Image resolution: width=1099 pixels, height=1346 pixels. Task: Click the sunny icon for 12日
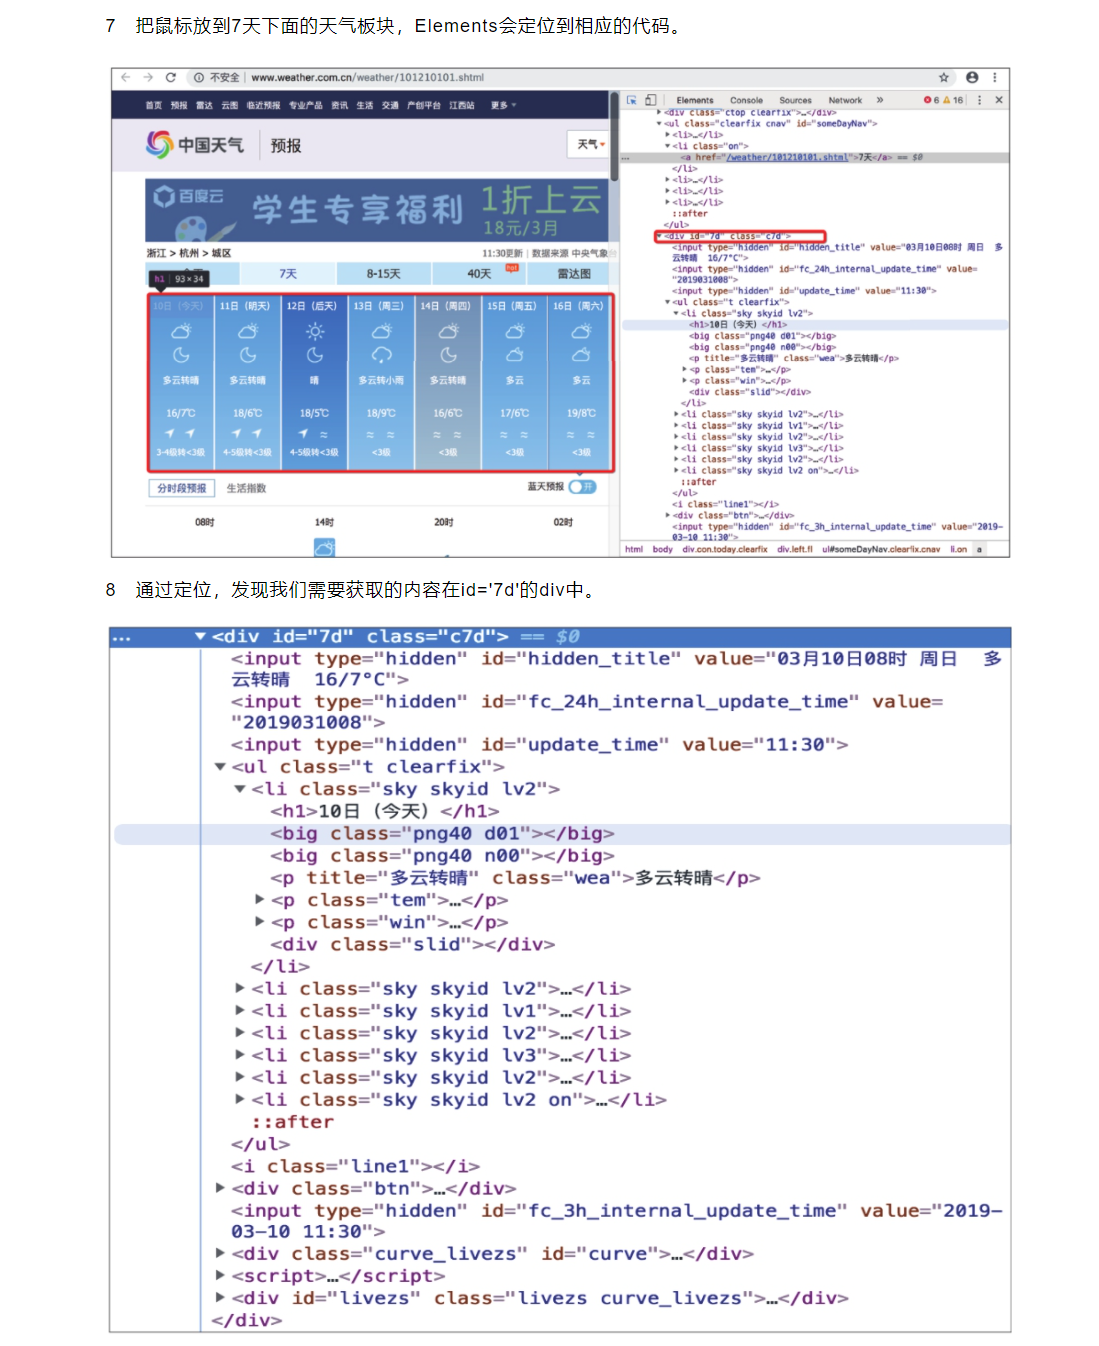tap(314, 332)
